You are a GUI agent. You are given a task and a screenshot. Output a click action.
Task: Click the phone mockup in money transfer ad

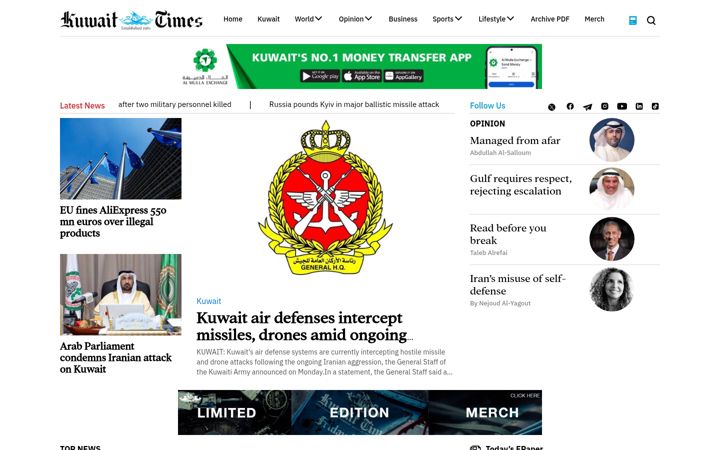pos(512,68)
